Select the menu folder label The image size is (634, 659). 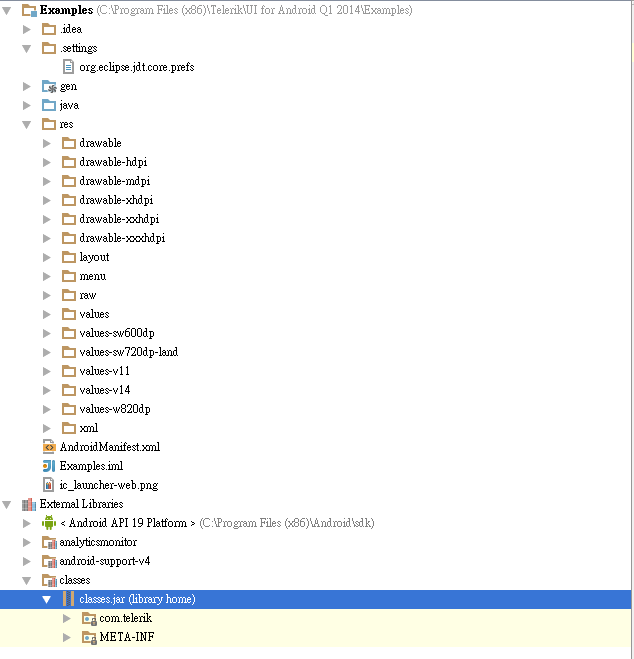click(93, 276)
